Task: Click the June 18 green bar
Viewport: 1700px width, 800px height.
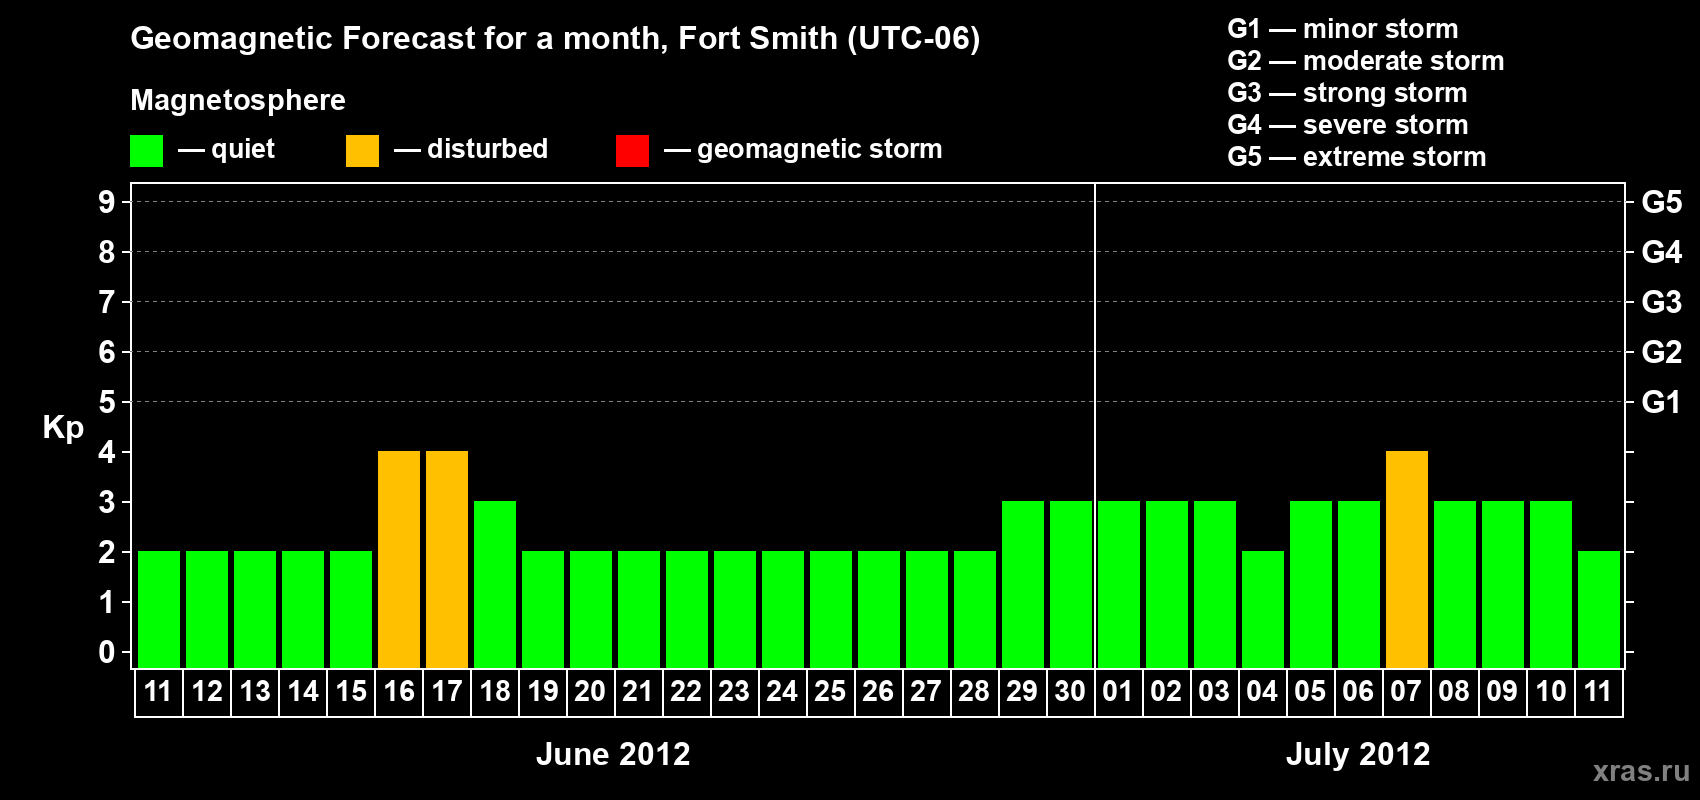Action: 495,584
